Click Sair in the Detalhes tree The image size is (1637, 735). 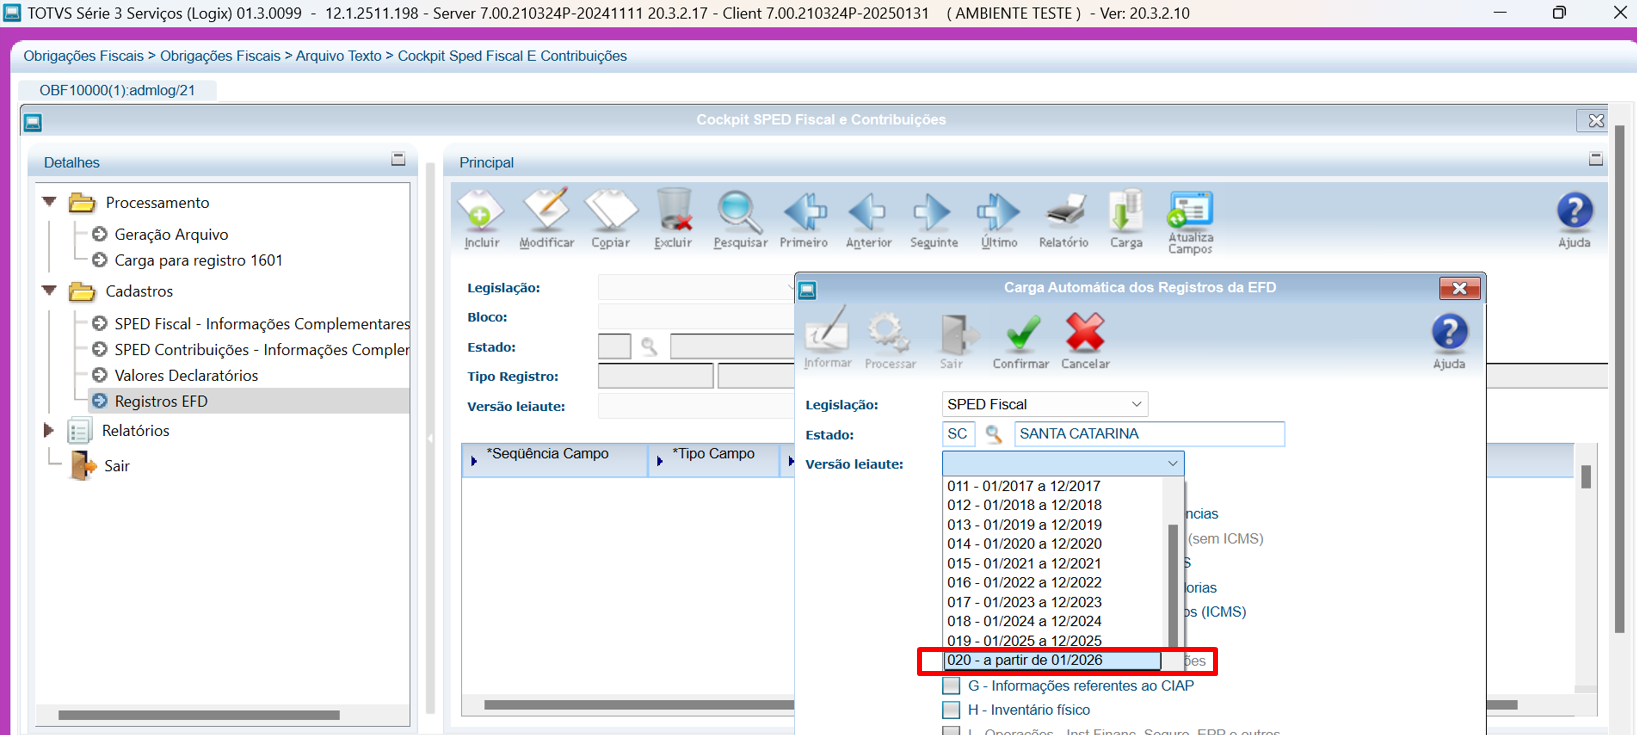[117, 466]
